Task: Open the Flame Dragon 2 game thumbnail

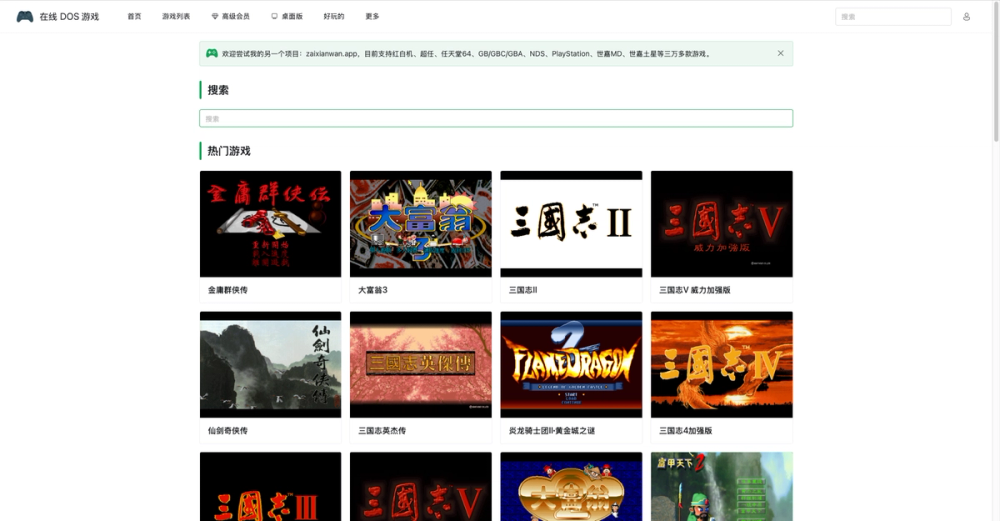Action: (571, 365)
